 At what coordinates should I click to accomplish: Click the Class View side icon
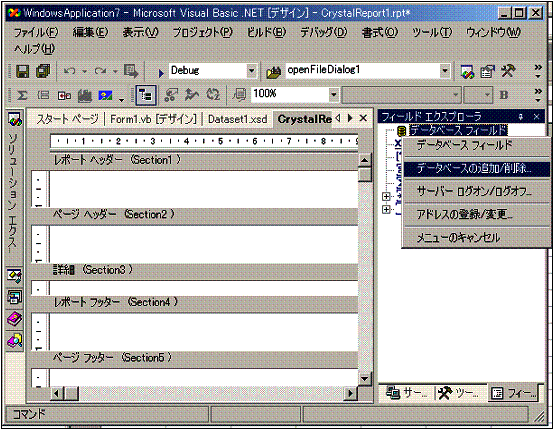pyautogui.click(x=14, y=276)
